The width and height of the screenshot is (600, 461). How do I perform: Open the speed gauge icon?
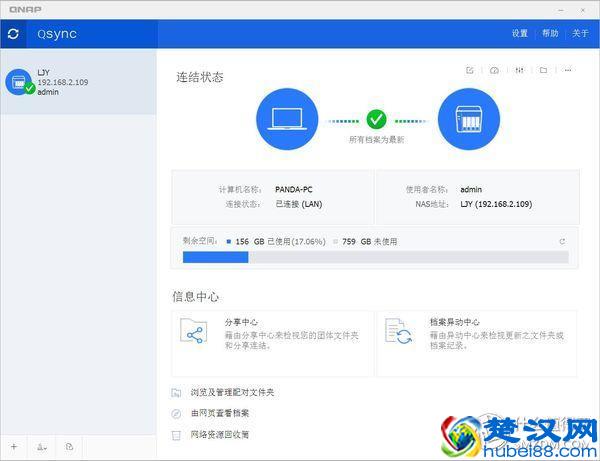coord(494,70)
